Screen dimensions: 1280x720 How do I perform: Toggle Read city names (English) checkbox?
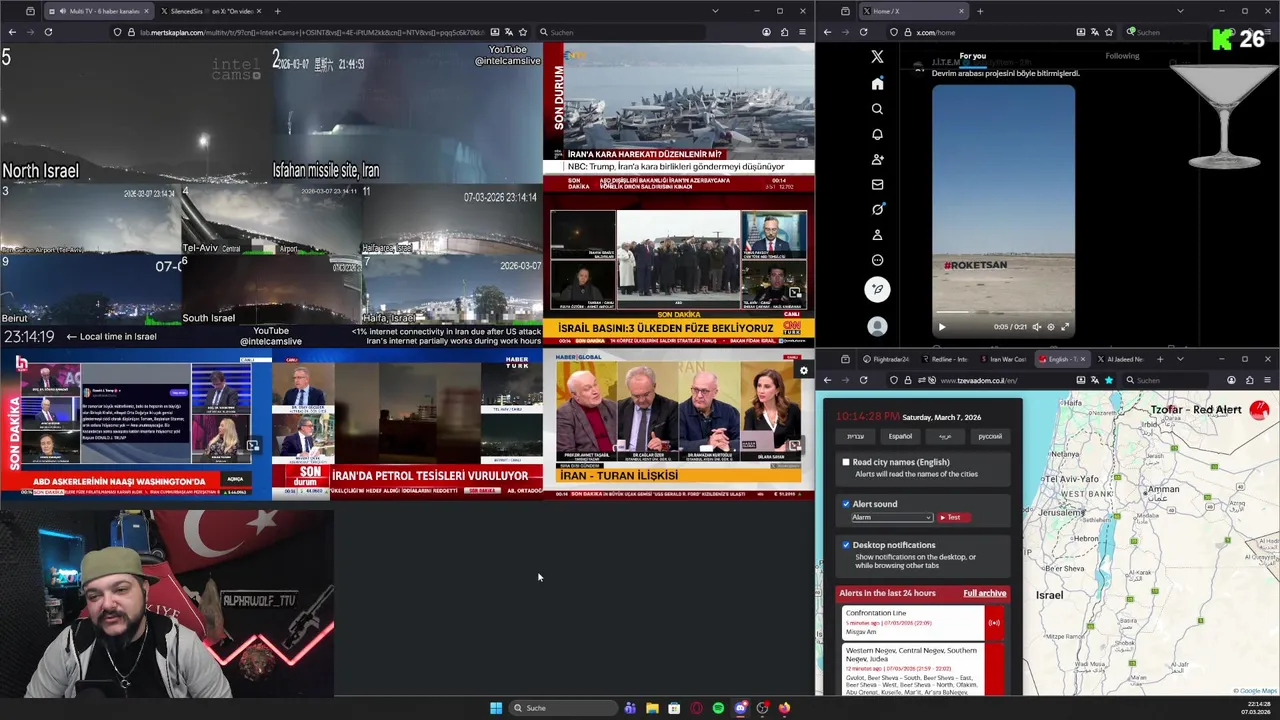846,462
